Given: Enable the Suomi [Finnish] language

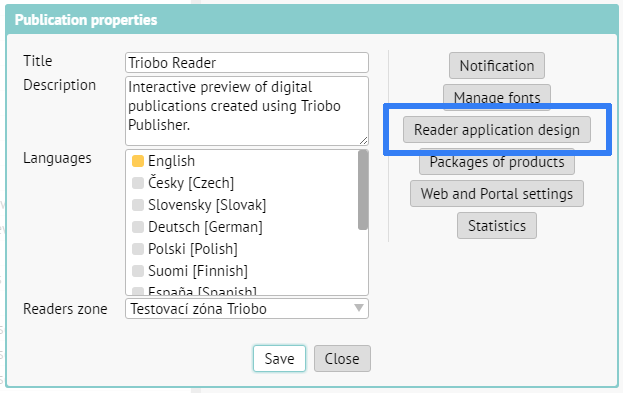Looking at the screenshot, I should (138, 271).
